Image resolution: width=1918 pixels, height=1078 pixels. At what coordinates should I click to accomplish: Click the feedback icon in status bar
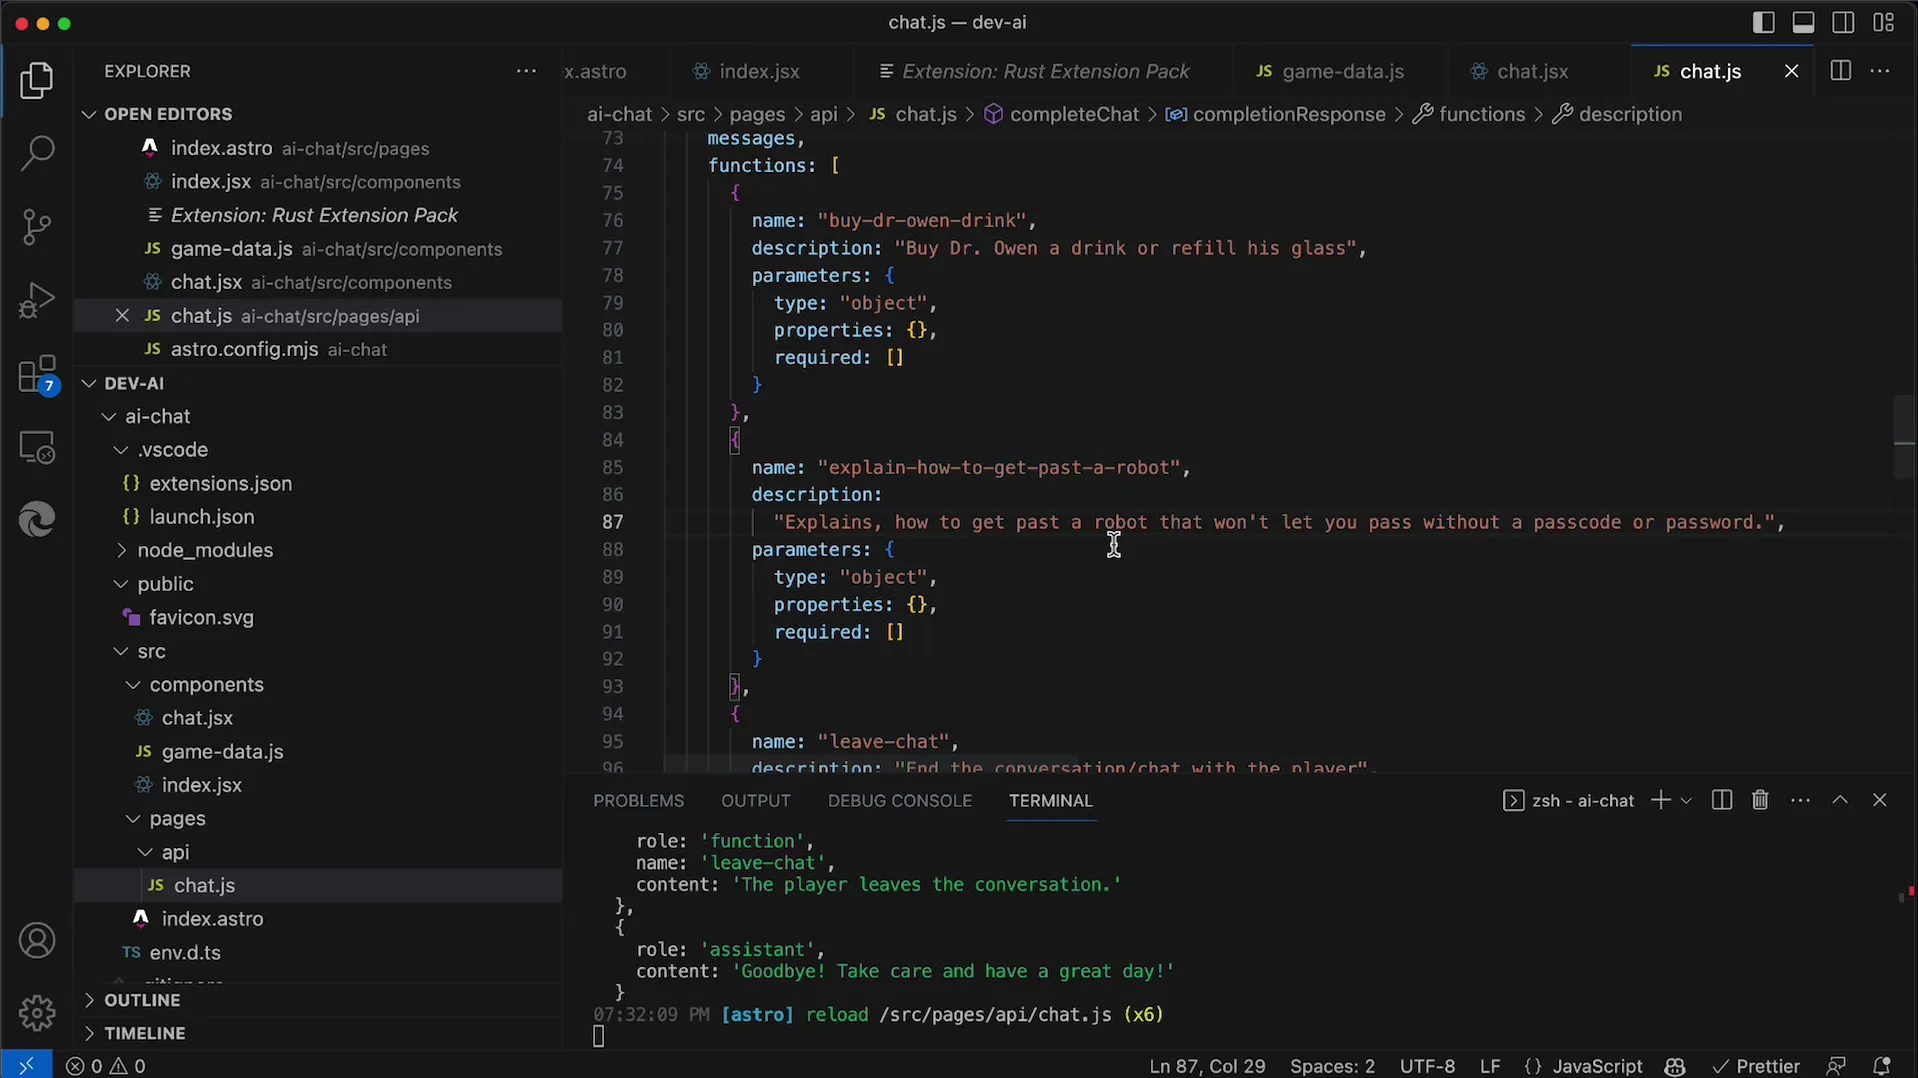1836,1066
